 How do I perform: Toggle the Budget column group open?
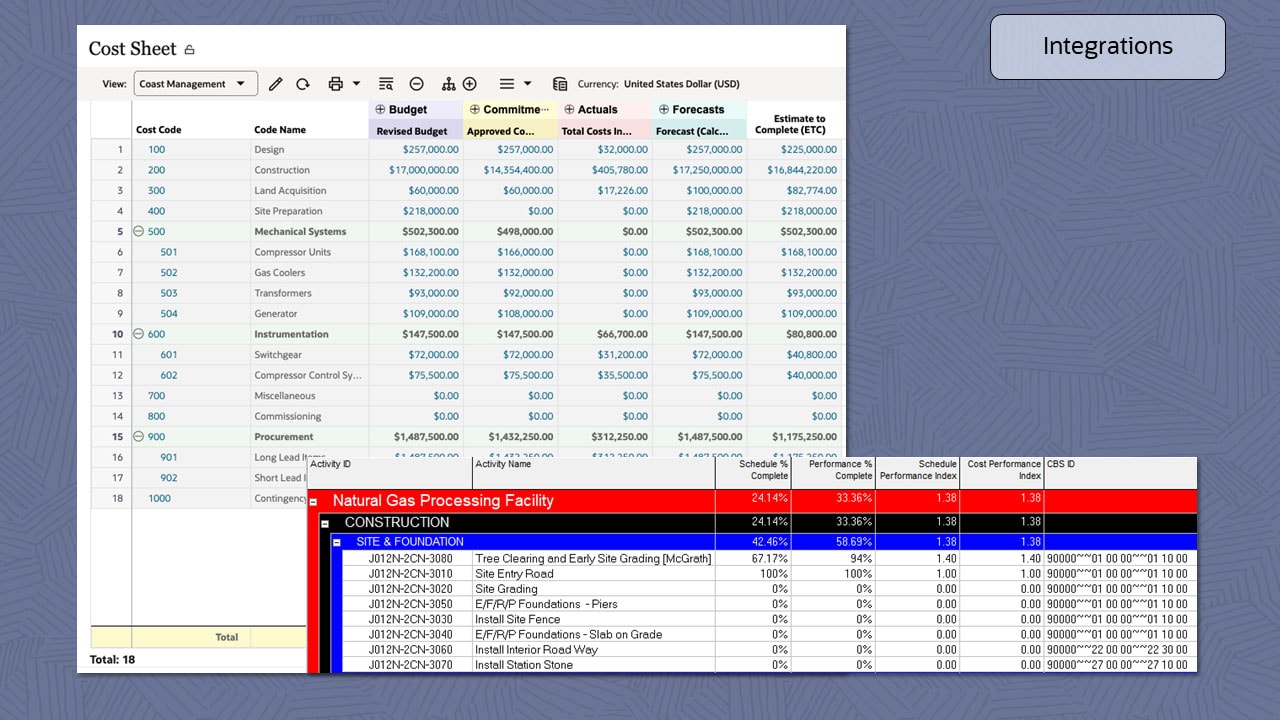point(379,109)
